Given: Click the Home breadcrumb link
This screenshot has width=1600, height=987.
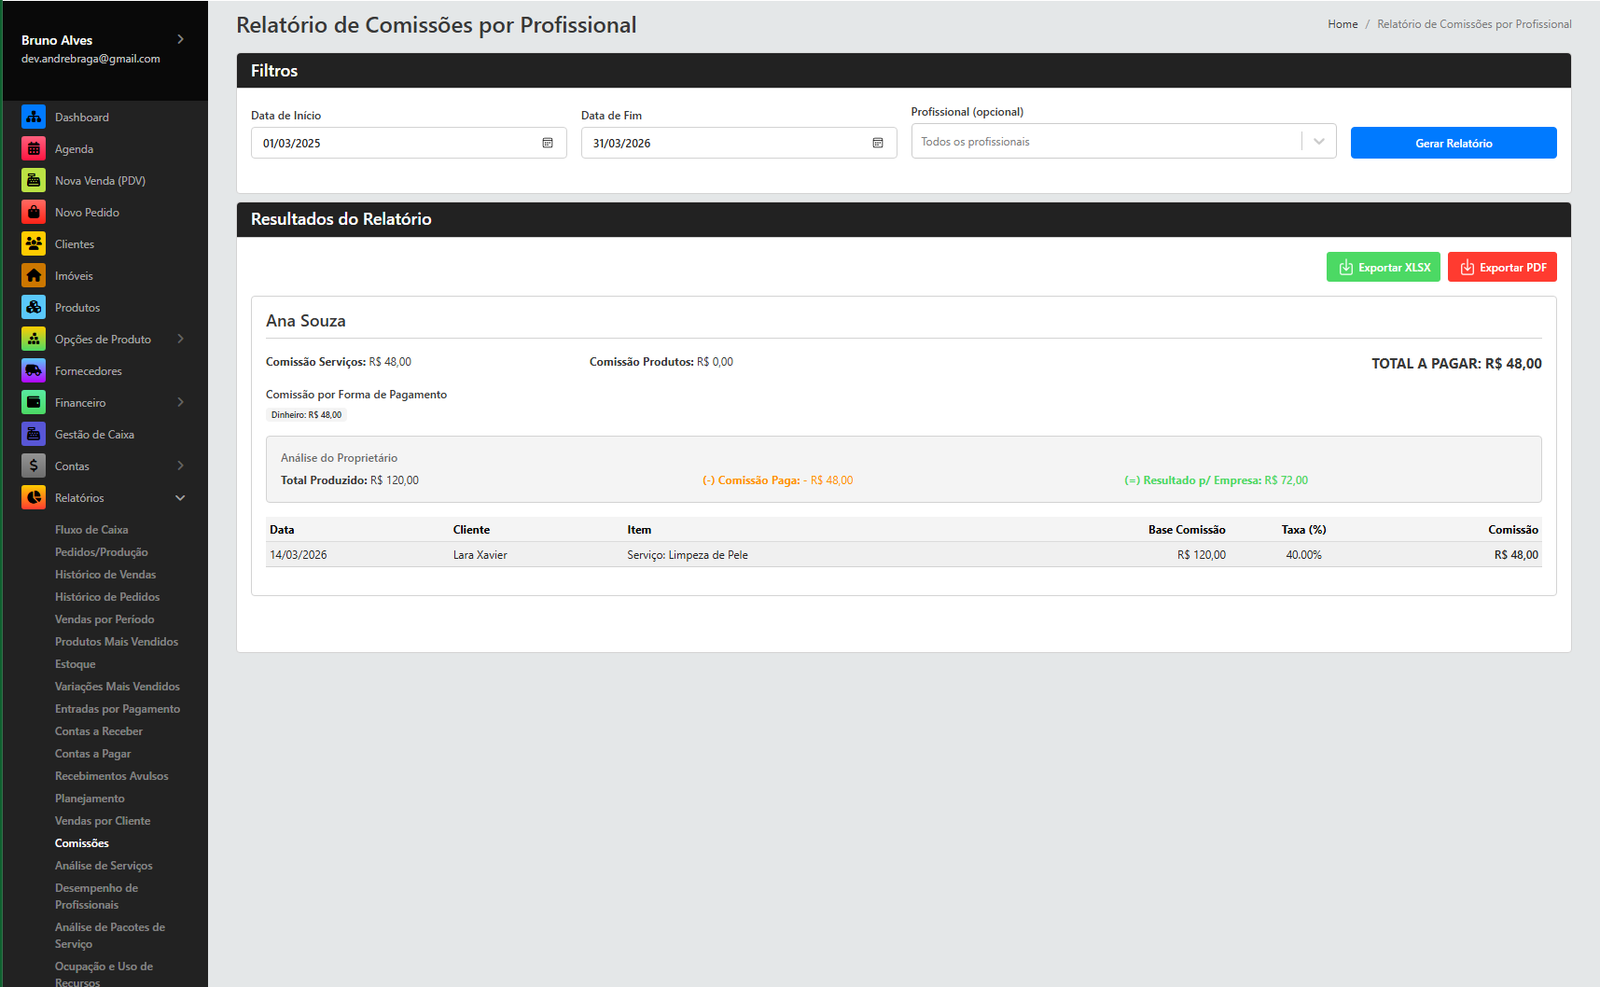Looking at the screenshot, I should point(1342,24).
